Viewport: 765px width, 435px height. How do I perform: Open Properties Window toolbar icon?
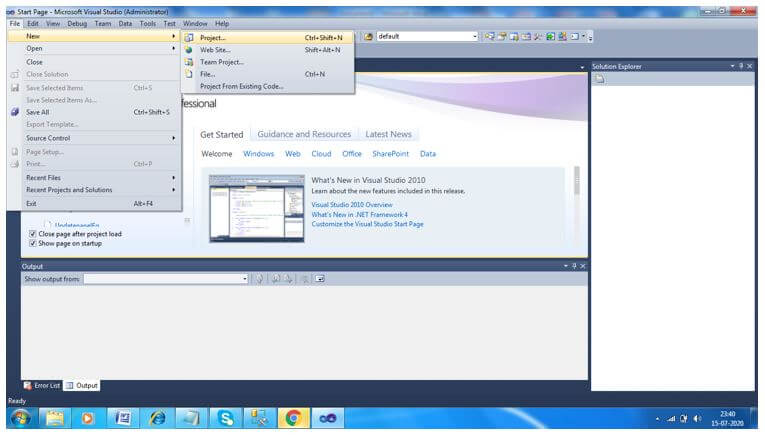click(x=502, y=37)
